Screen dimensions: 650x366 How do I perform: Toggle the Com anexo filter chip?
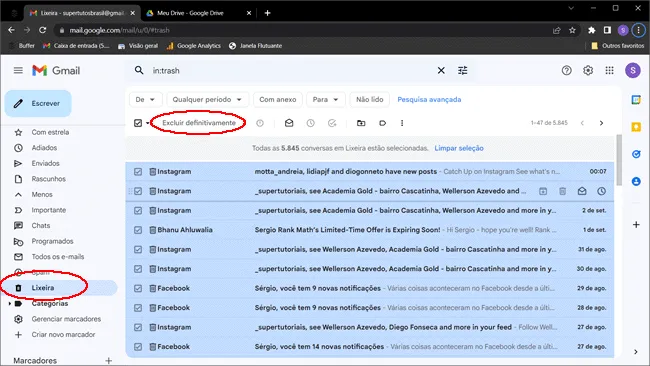(x=278, y=99)
